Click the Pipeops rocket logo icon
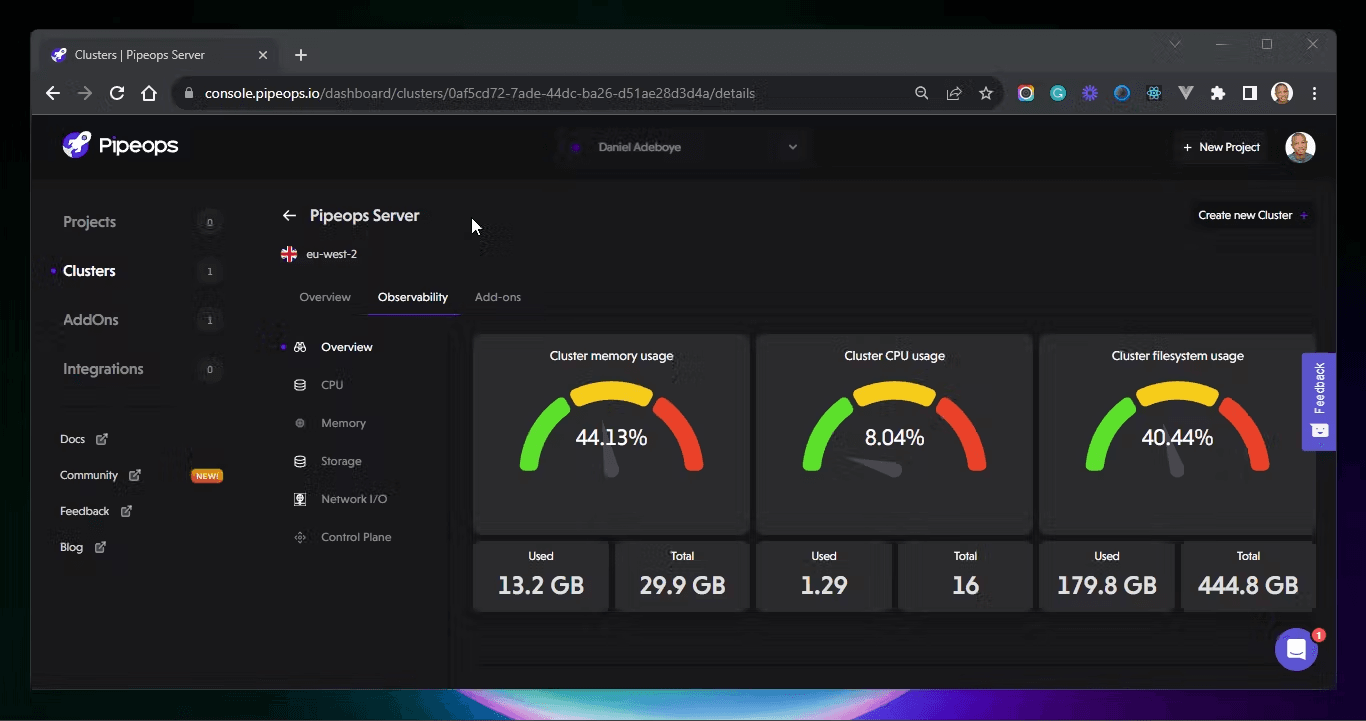The image size is (1366, 721). click(77, 145)
